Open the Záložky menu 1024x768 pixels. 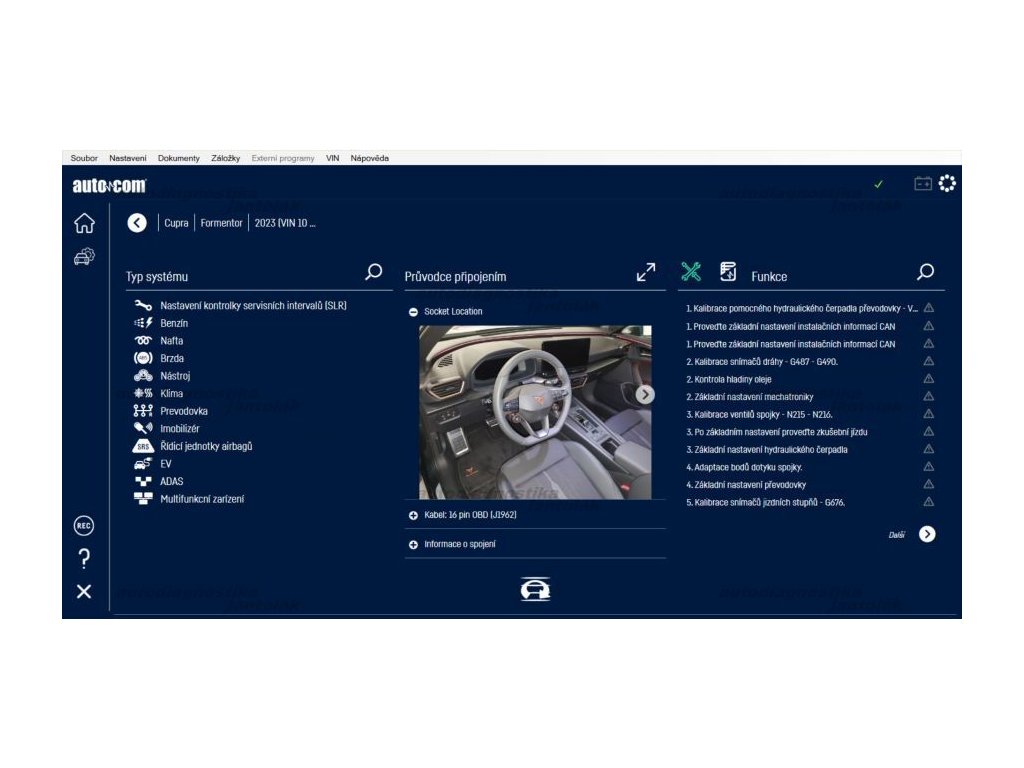pyautogui.click(x=226, y=158)
